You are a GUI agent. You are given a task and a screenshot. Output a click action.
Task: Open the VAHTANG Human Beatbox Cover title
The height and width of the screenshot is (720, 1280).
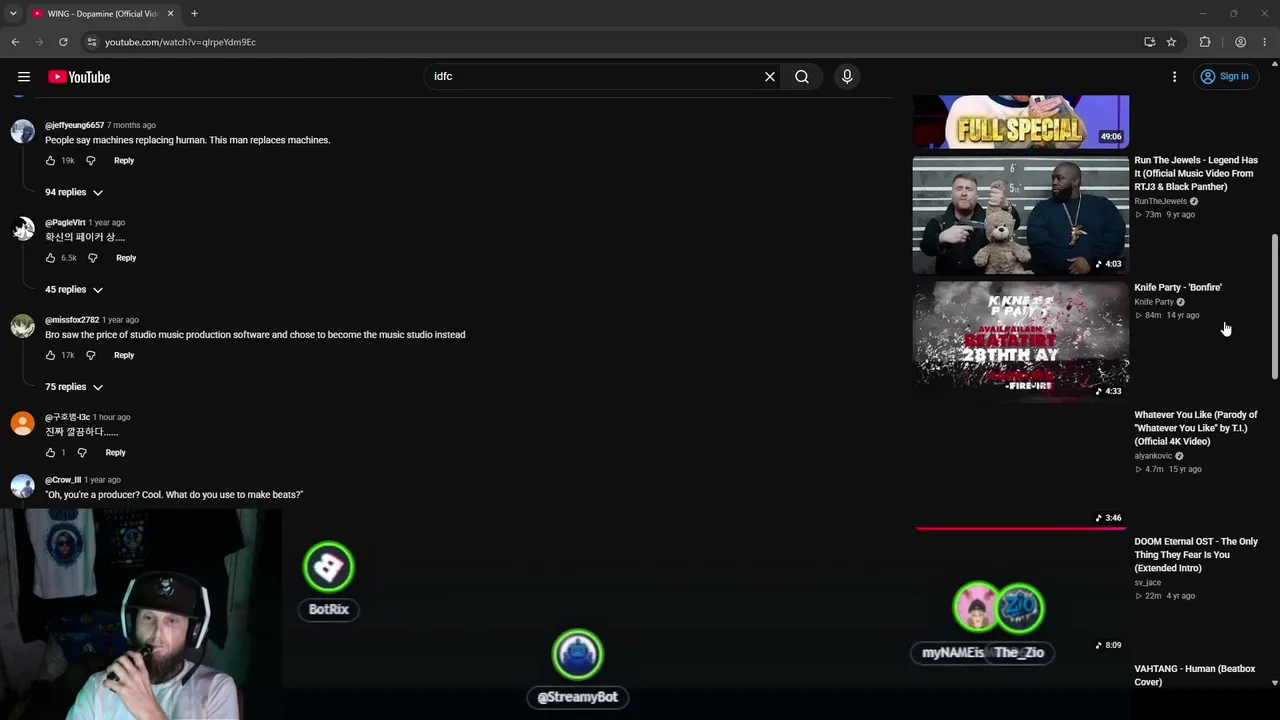click(1195, 675)
